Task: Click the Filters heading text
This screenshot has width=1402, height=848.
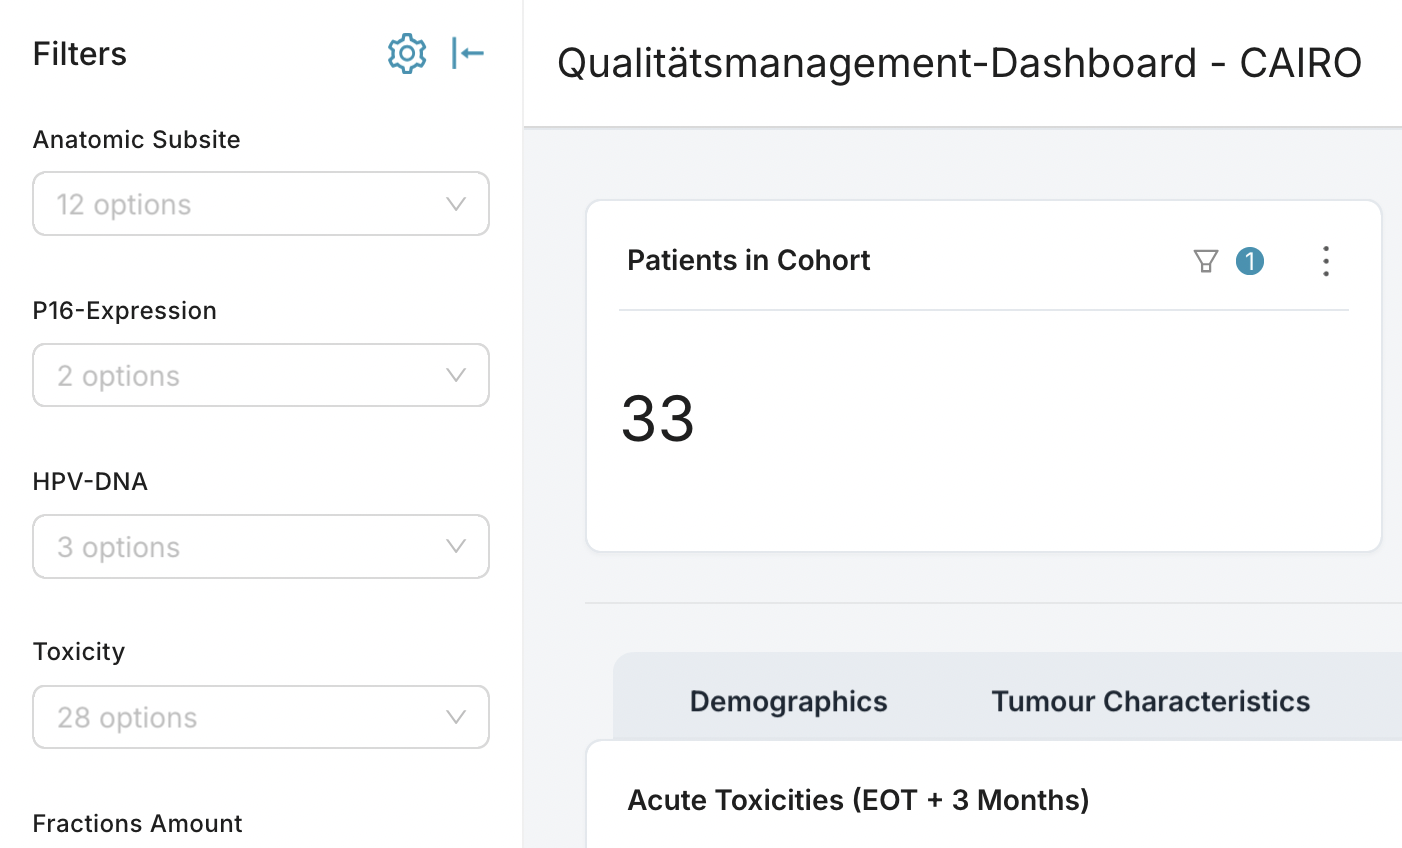Action: coord(80,53)
